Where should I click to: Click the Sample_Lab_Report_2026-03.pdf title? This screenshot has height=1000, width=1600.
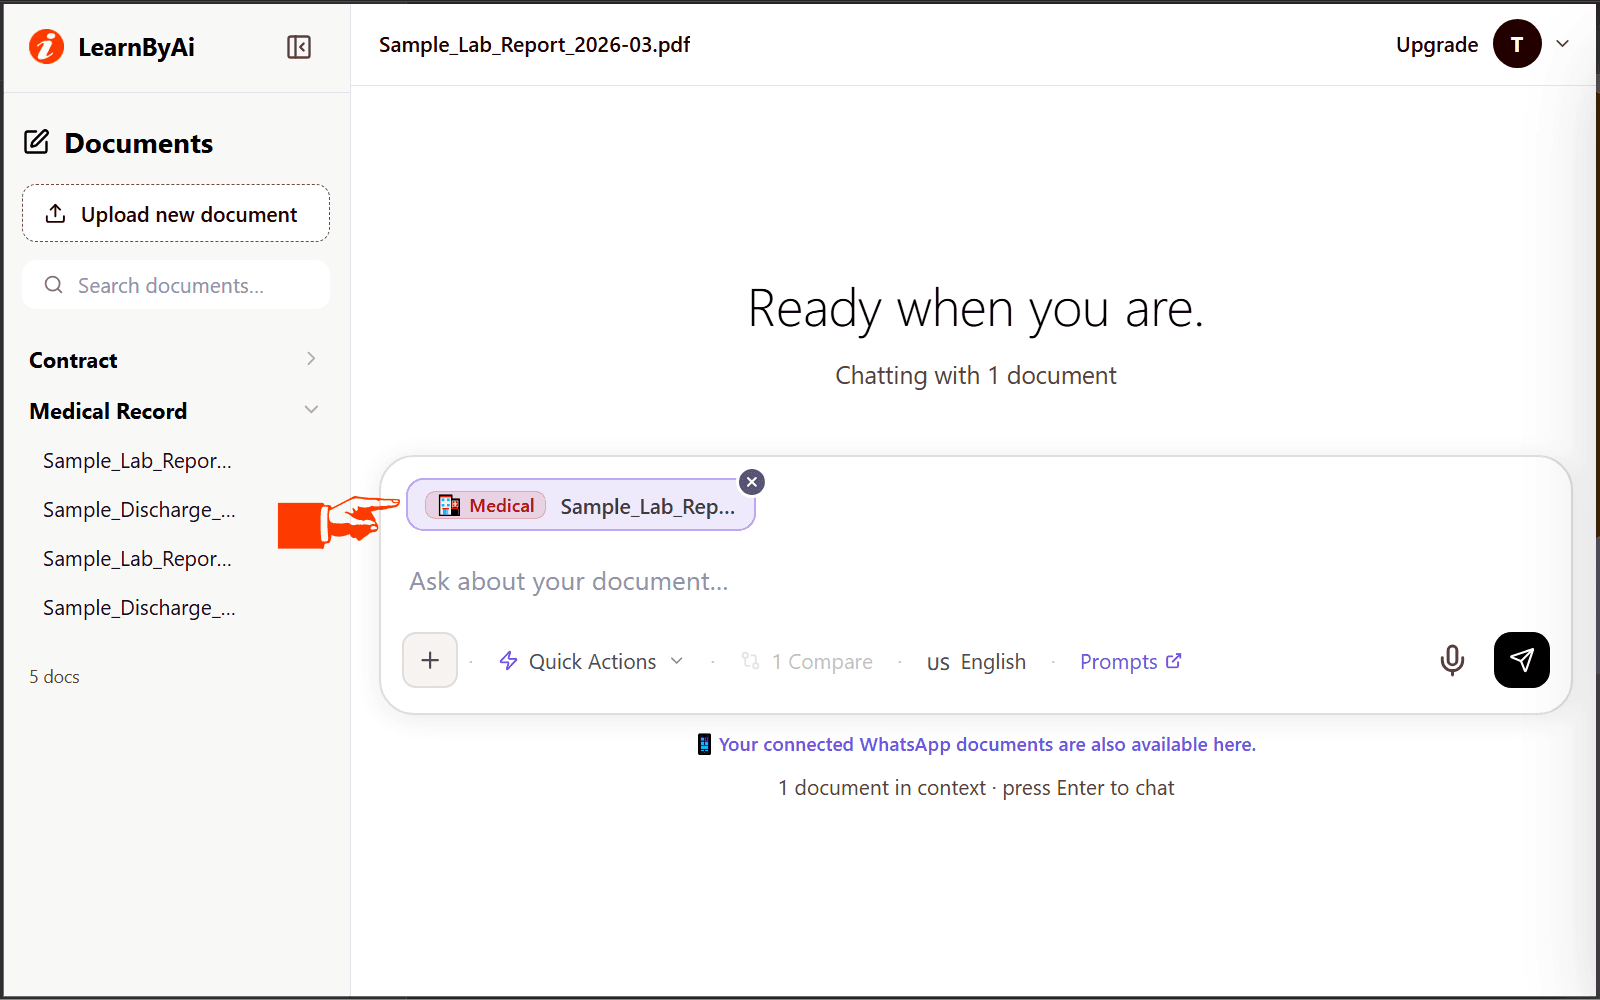(535, 45)
